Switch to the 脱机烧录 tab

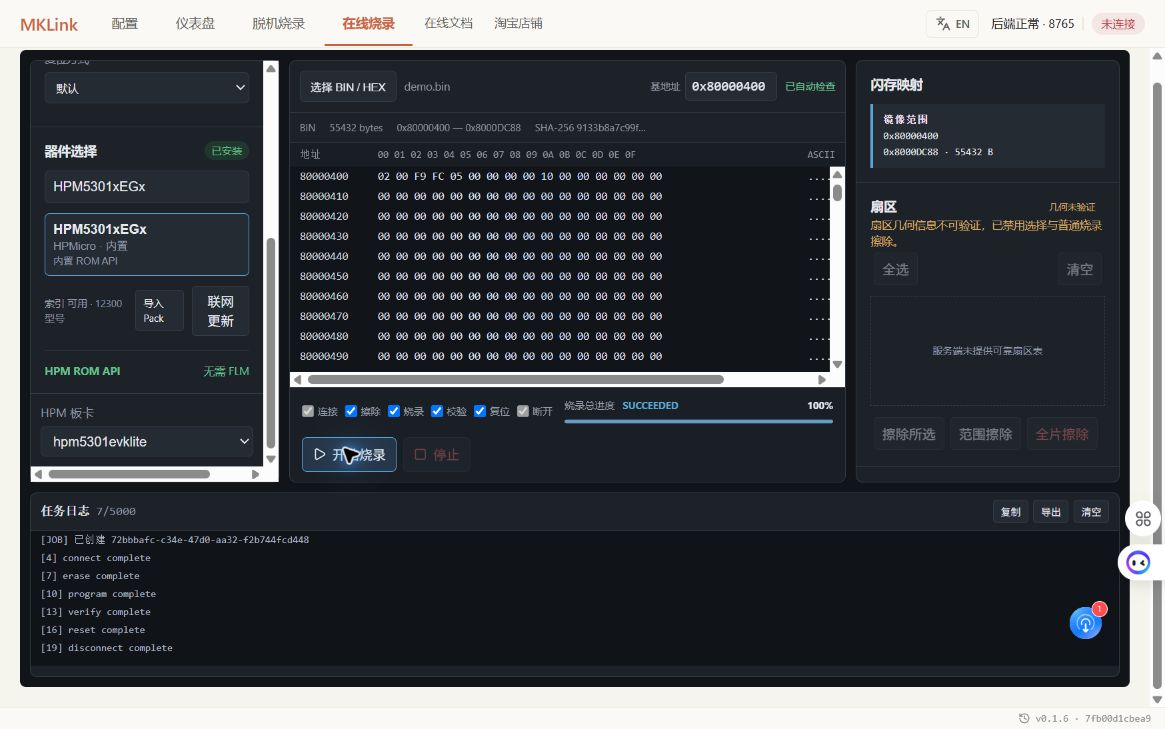point(279,24)
